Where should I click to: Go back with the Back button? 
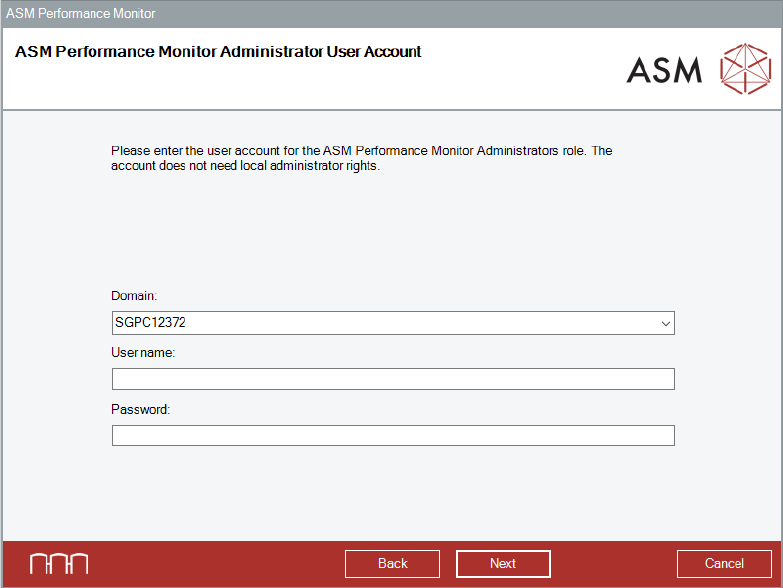tap(392, 564)
